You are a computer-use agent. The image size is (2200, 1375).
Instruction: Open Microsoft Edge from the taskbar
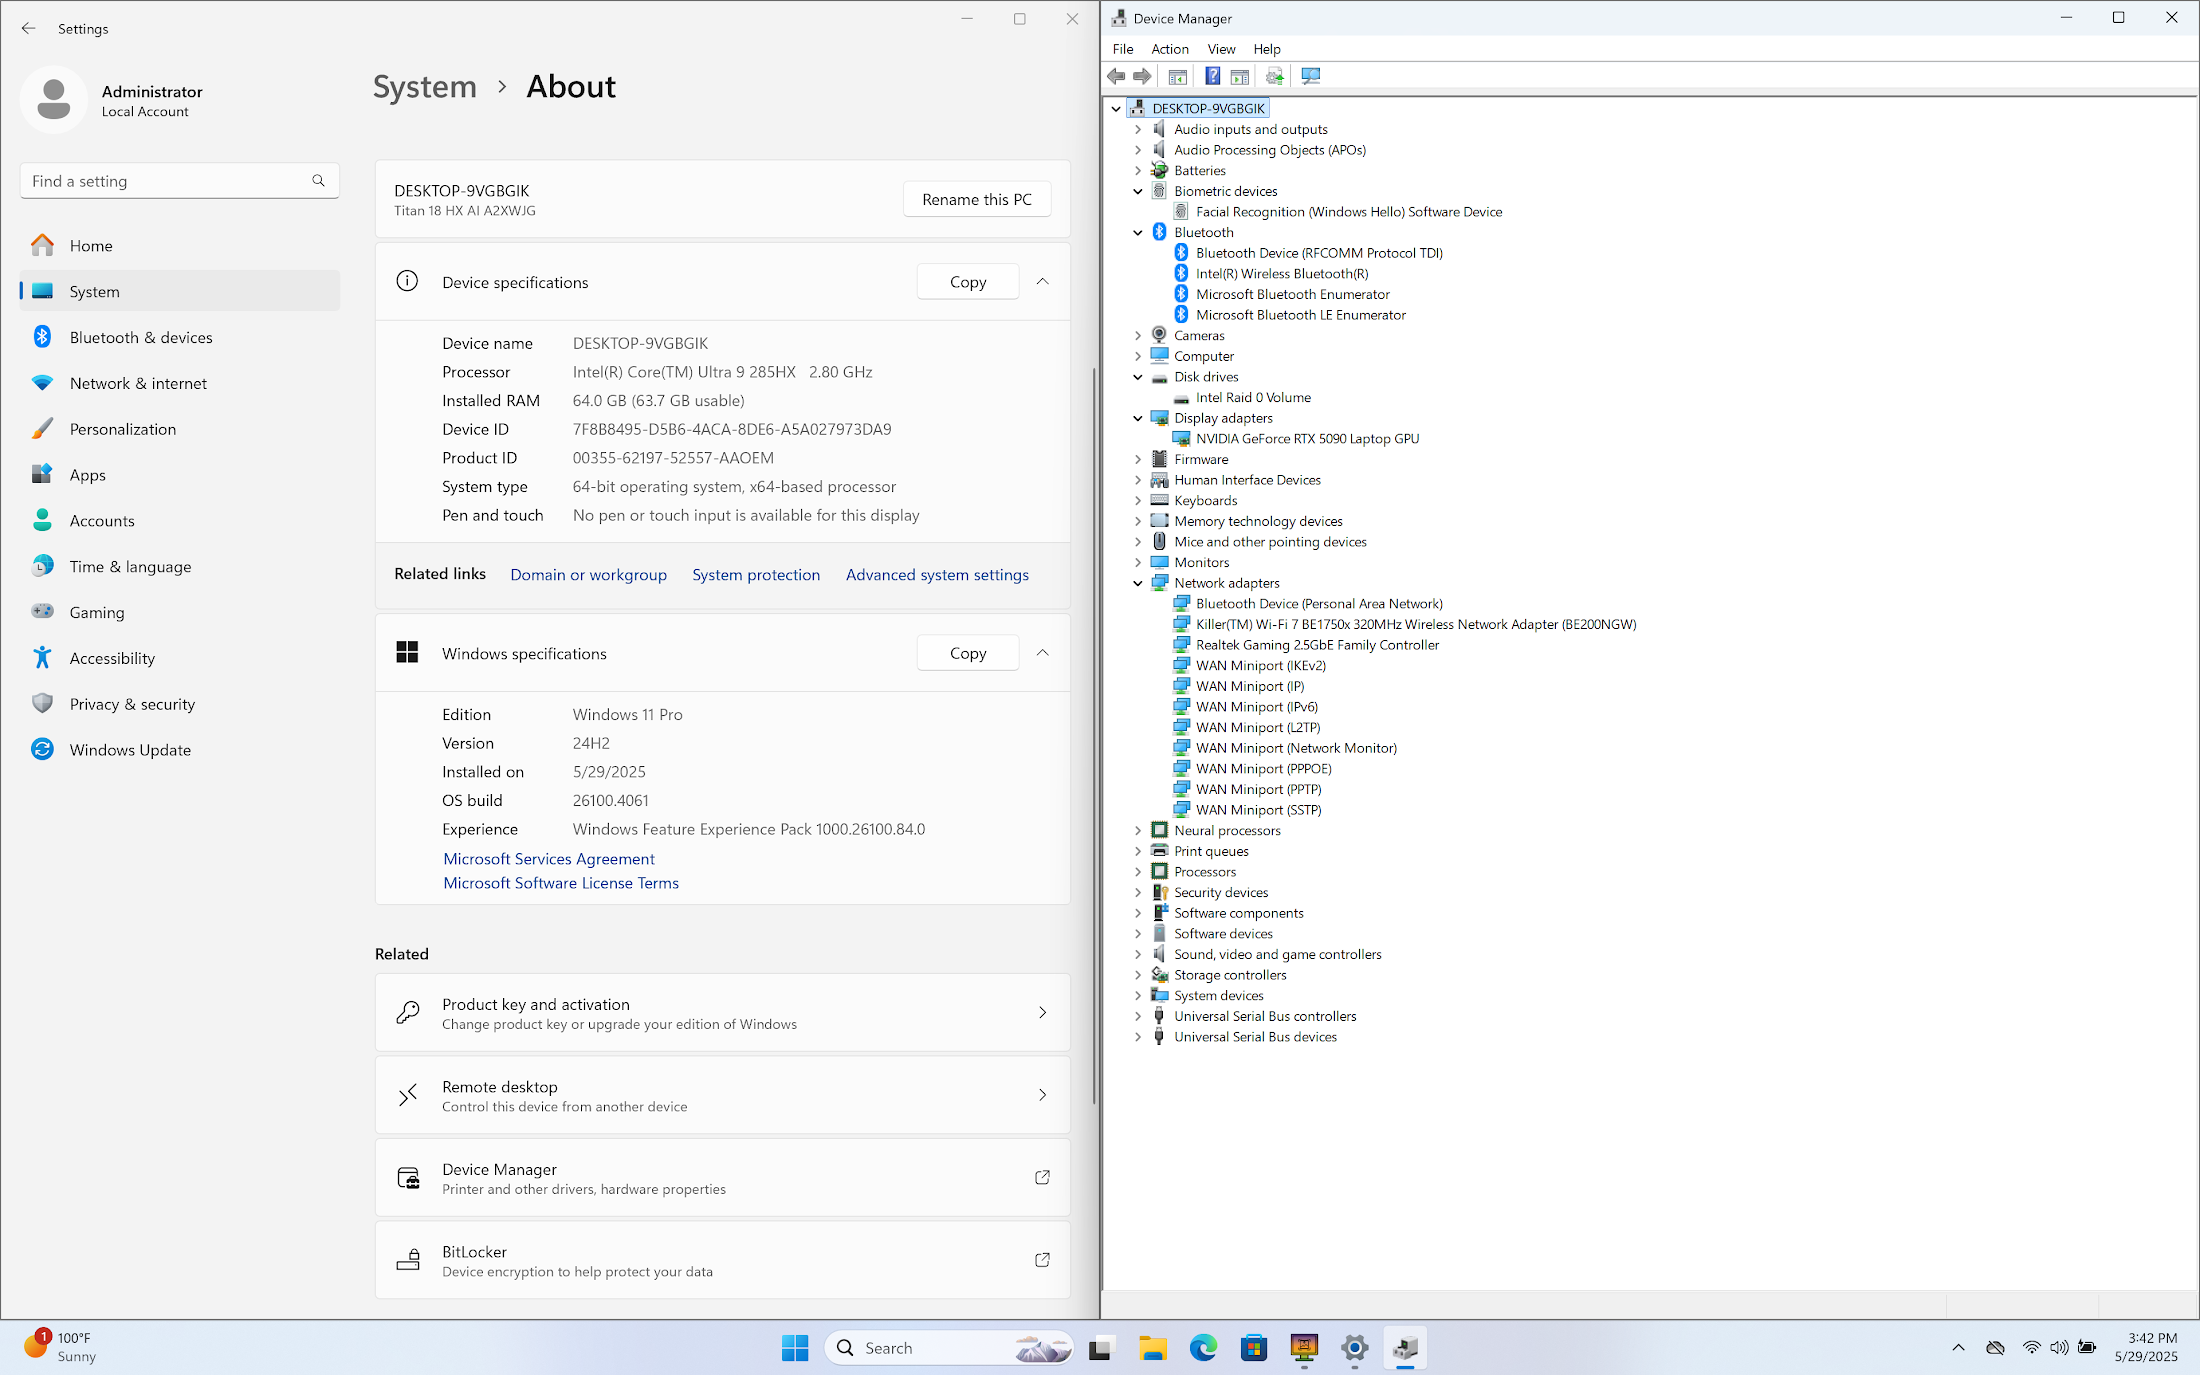click(x=1203, y=1348)
